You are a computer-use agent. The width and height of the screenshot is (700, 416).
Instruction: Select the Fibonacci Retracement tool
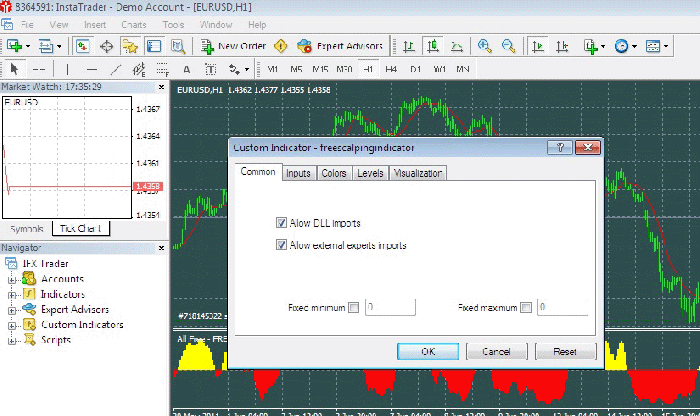pyautogui.click(x=162, y=69)
